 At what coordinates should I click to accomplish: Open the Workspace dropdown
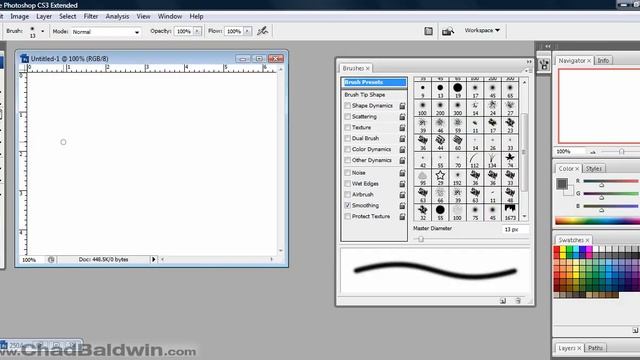pos(482,30)
